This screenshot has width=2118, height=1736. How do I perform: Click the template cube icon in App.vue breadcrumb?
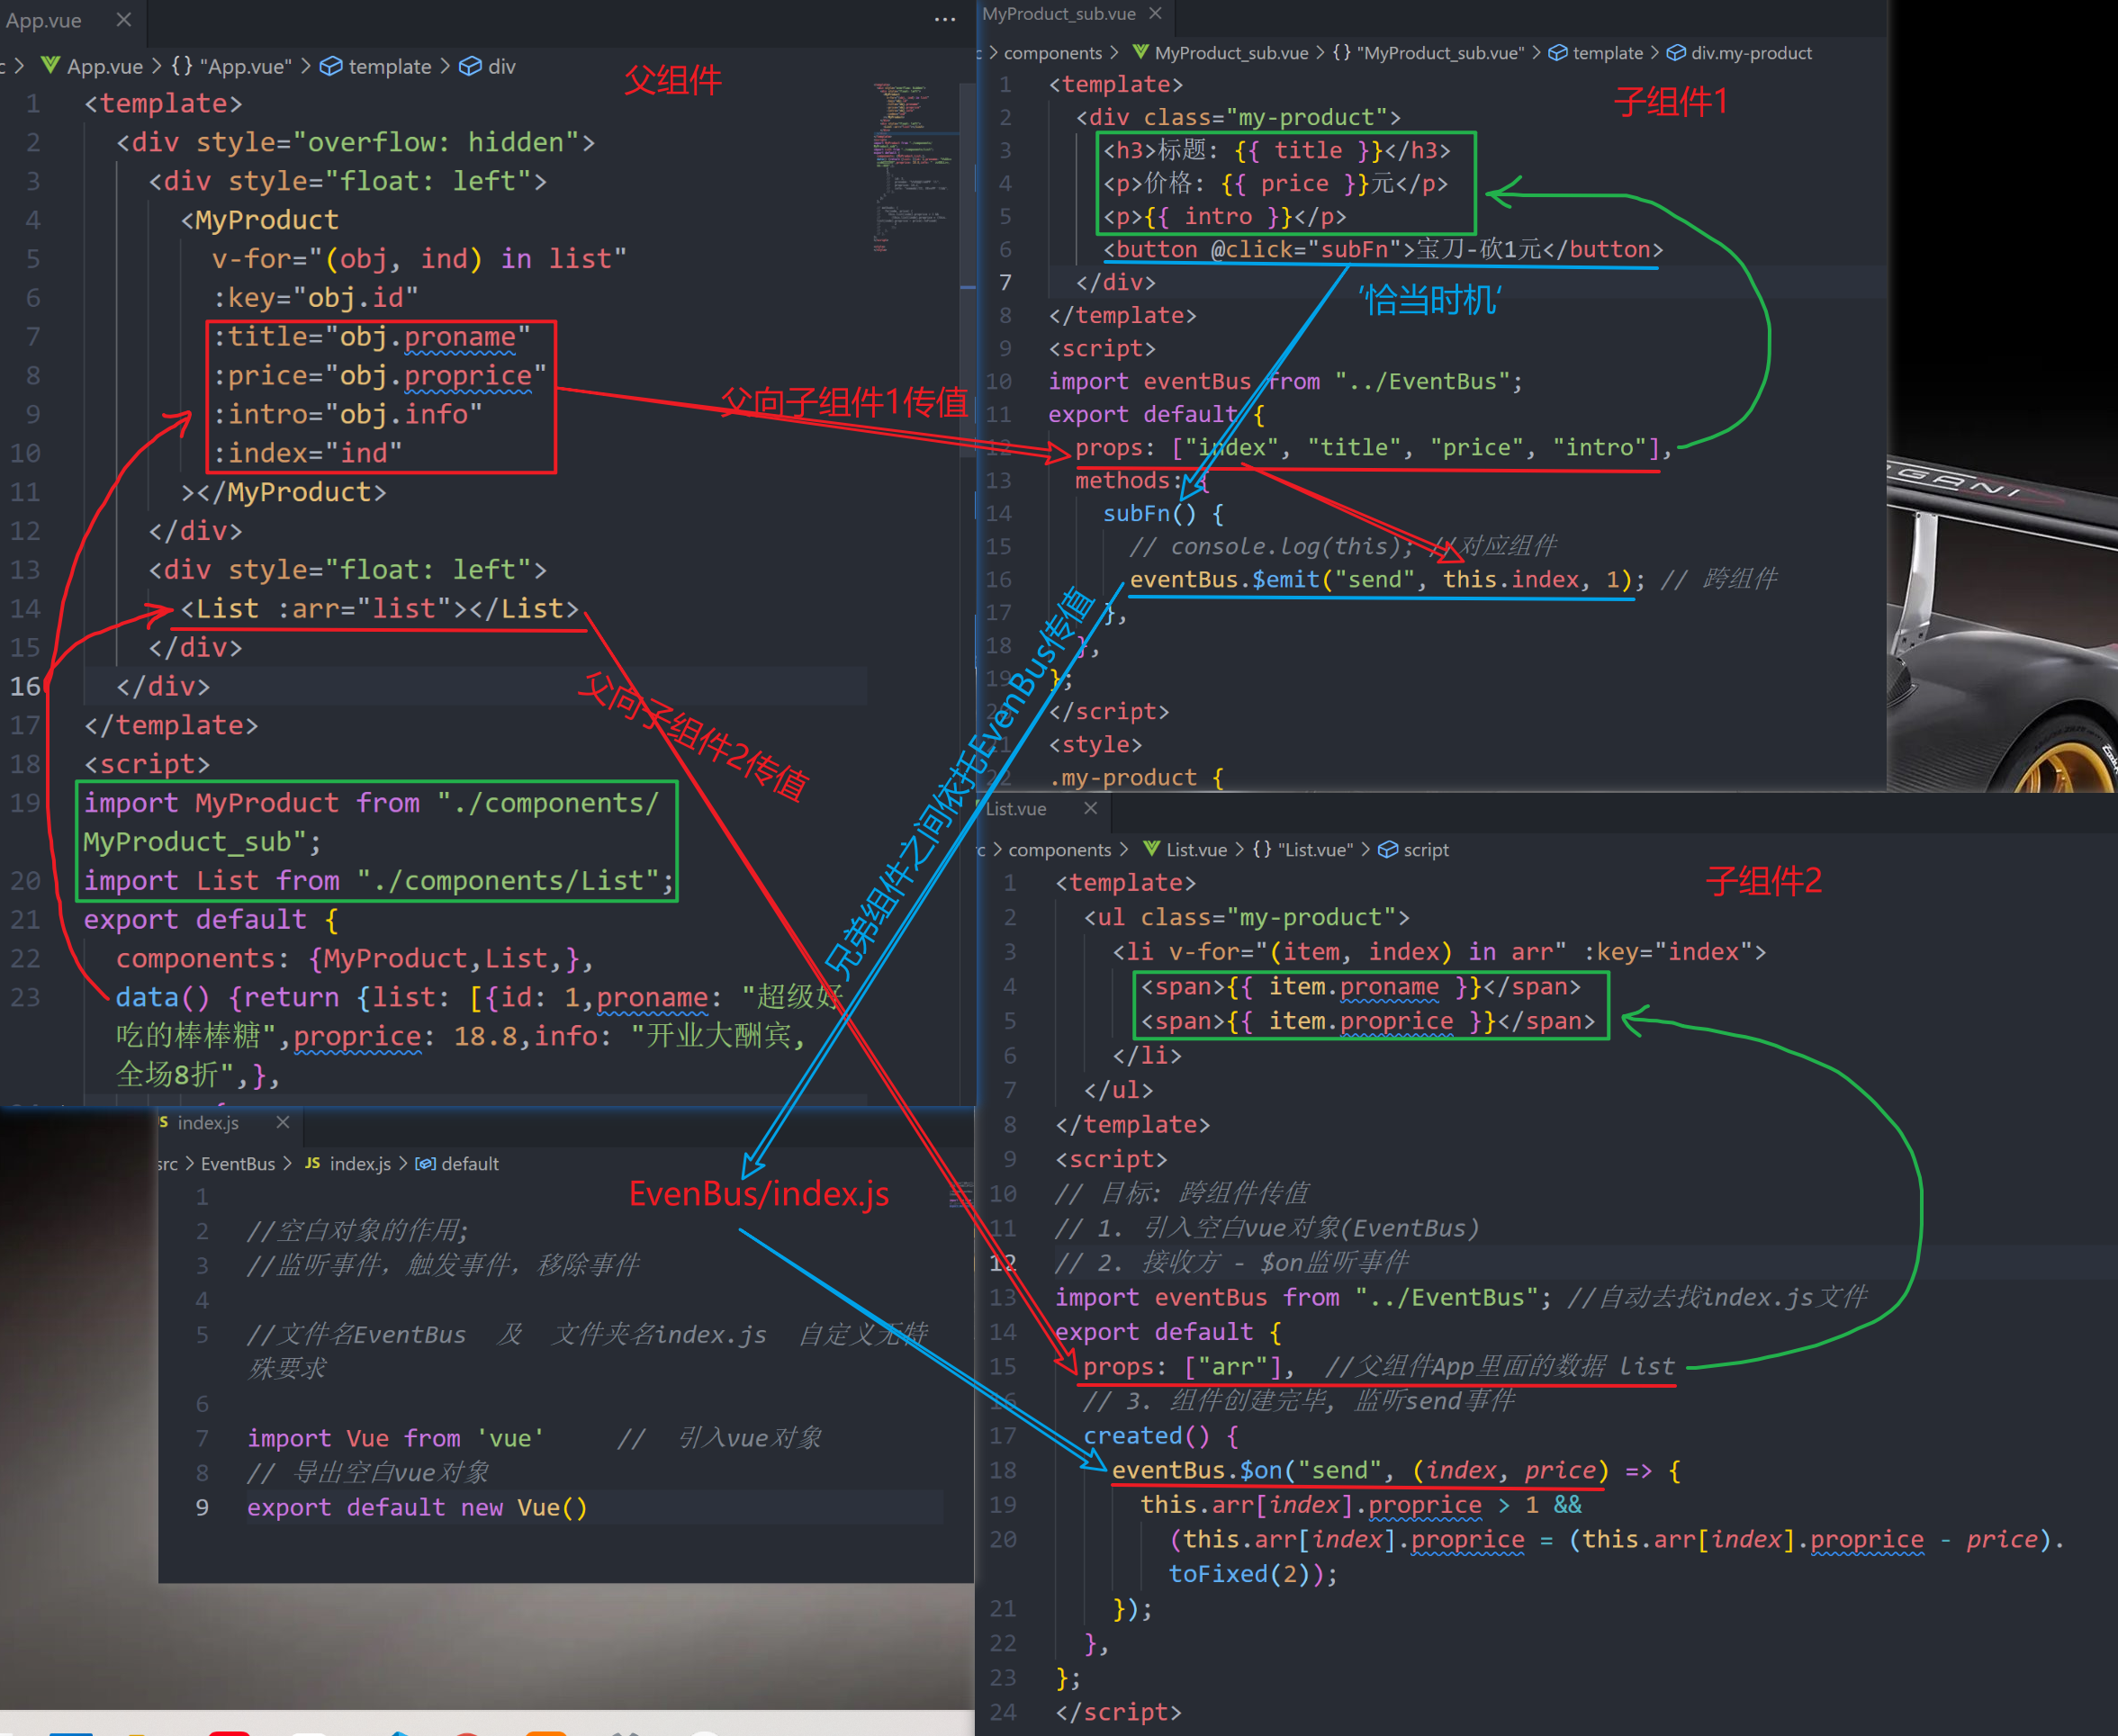pos(330,66)
